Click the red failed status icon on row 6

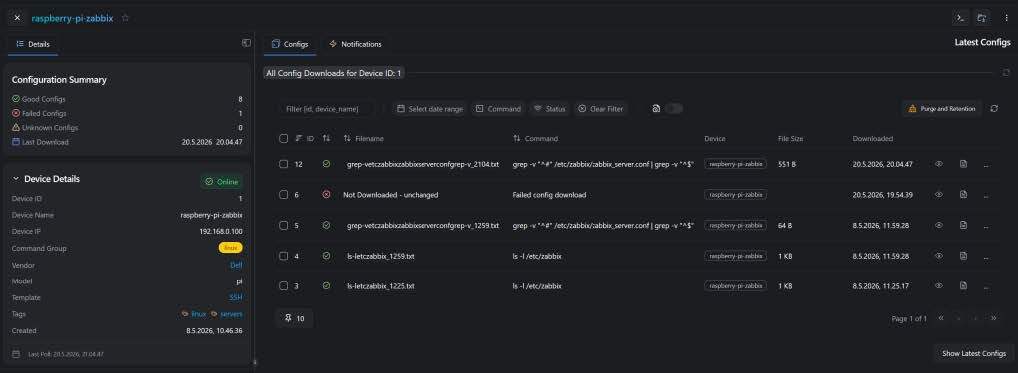(326, 195)
